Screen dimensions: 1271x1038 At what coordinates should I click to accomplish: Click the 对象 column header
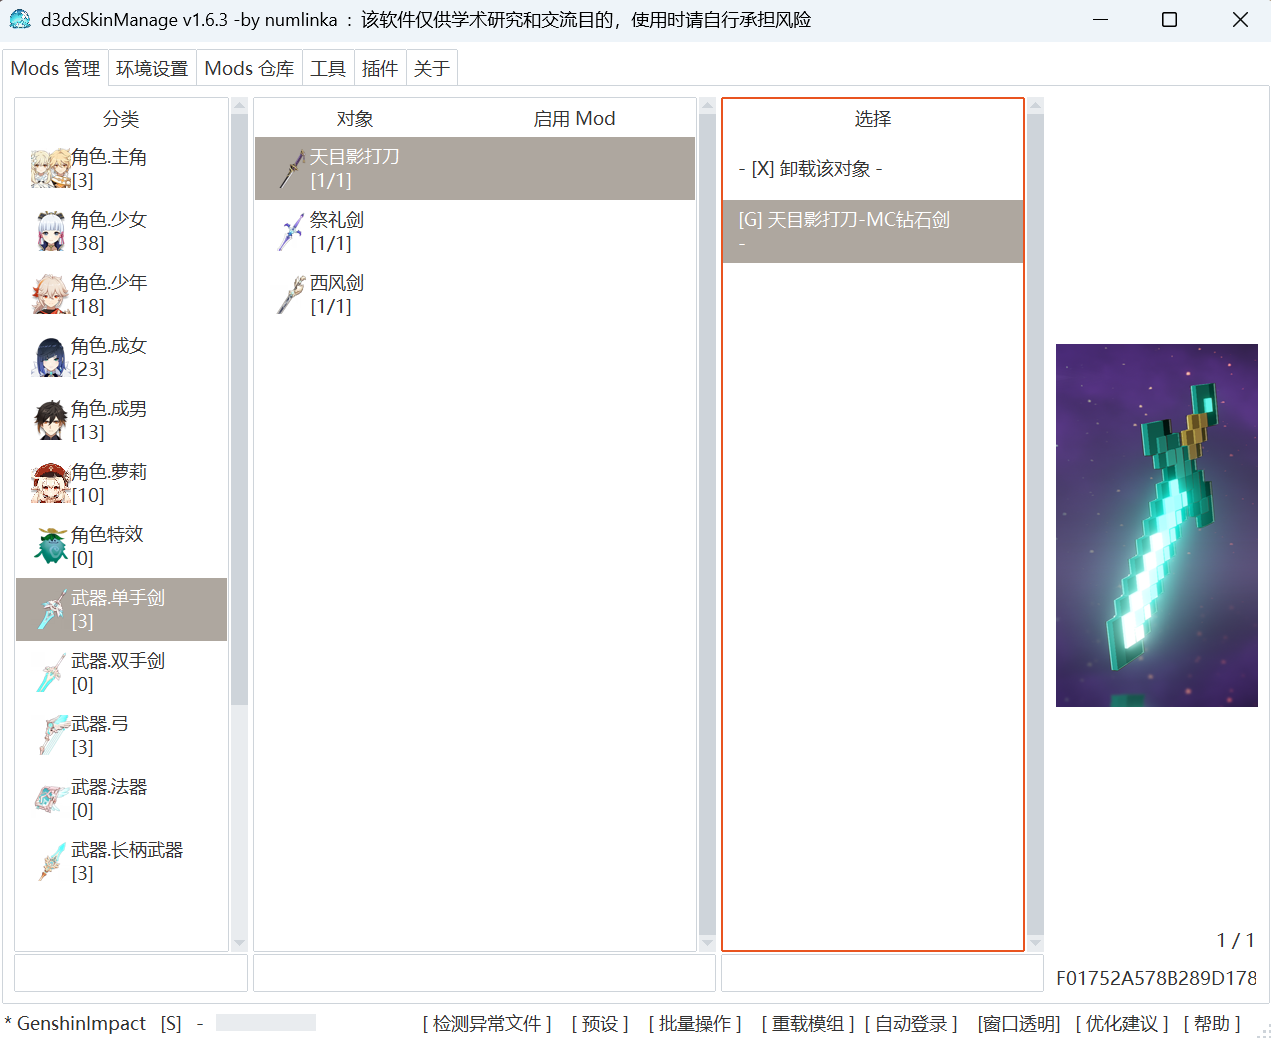click(x=355, y=119)
